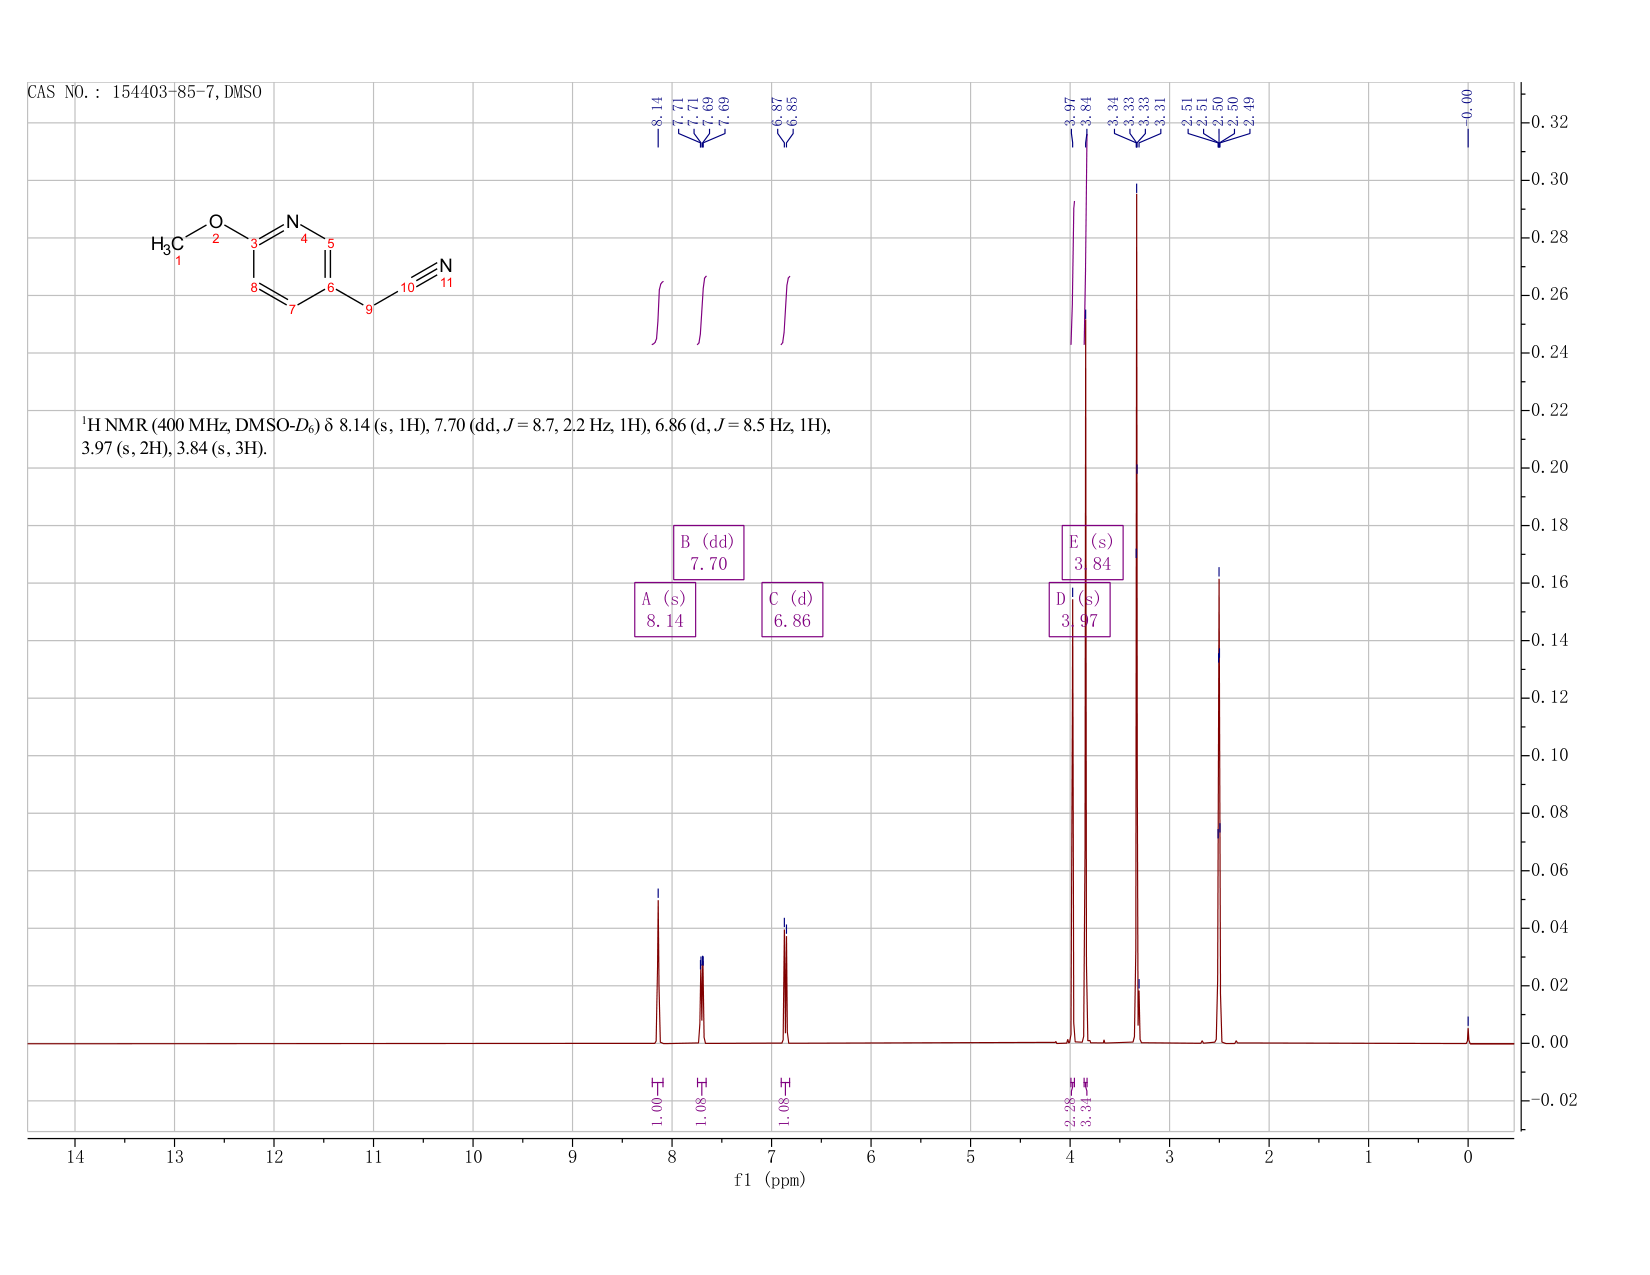The width and height of the screenshot is (1650, 1275).
Task: Click the integral value 1.08 under 6.86 peak
Action: pos(784,1110)
